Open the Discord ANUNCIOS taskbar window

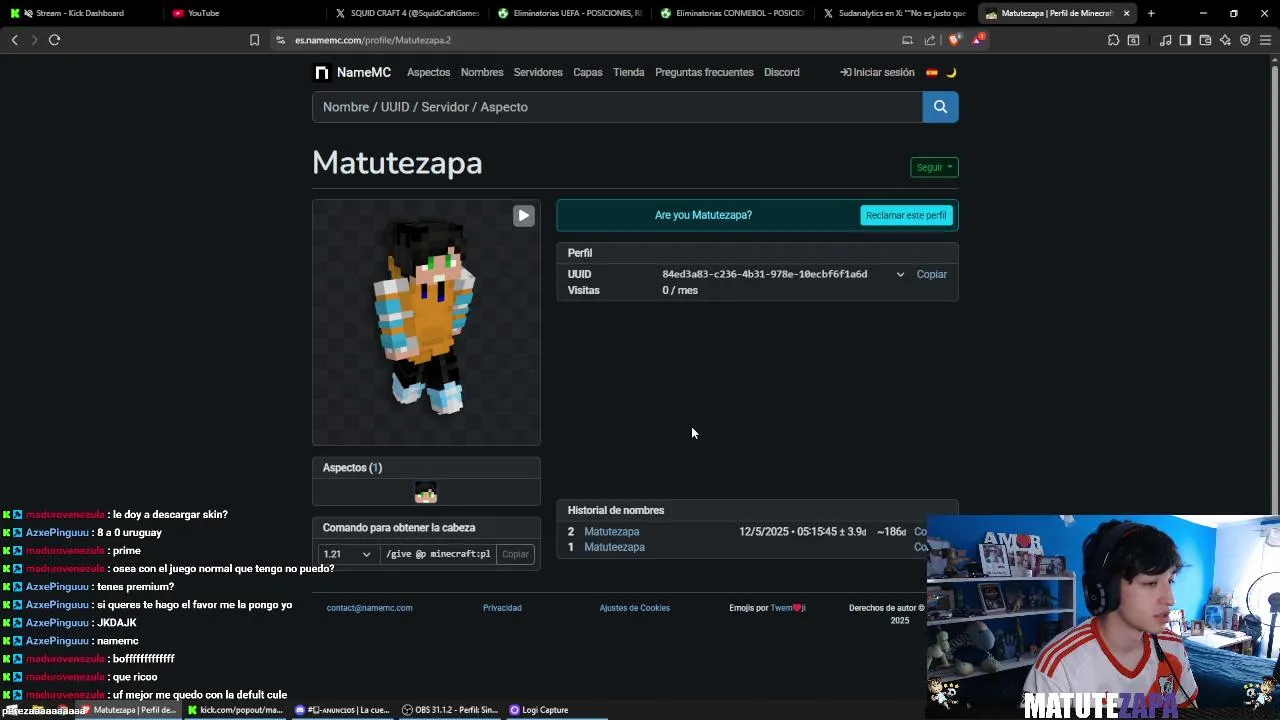click(x=342, y=710)
